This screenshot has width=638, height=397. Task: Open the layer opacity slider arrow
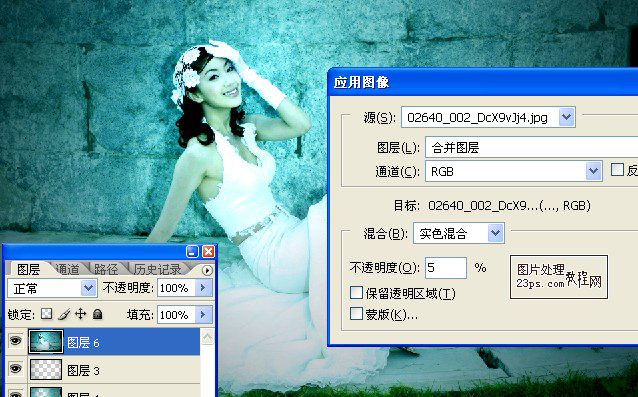click(203, 288)
